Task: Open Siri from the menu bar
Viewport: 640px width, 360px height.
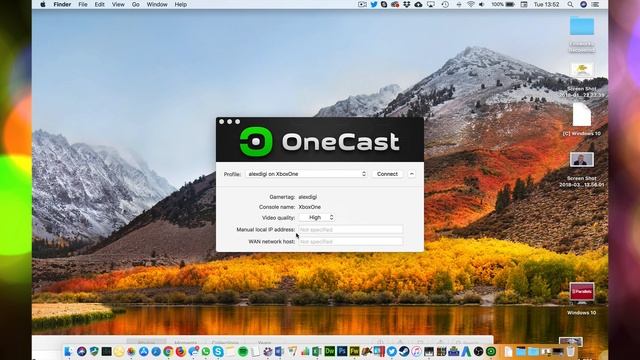Action: (x=583, y=4)
